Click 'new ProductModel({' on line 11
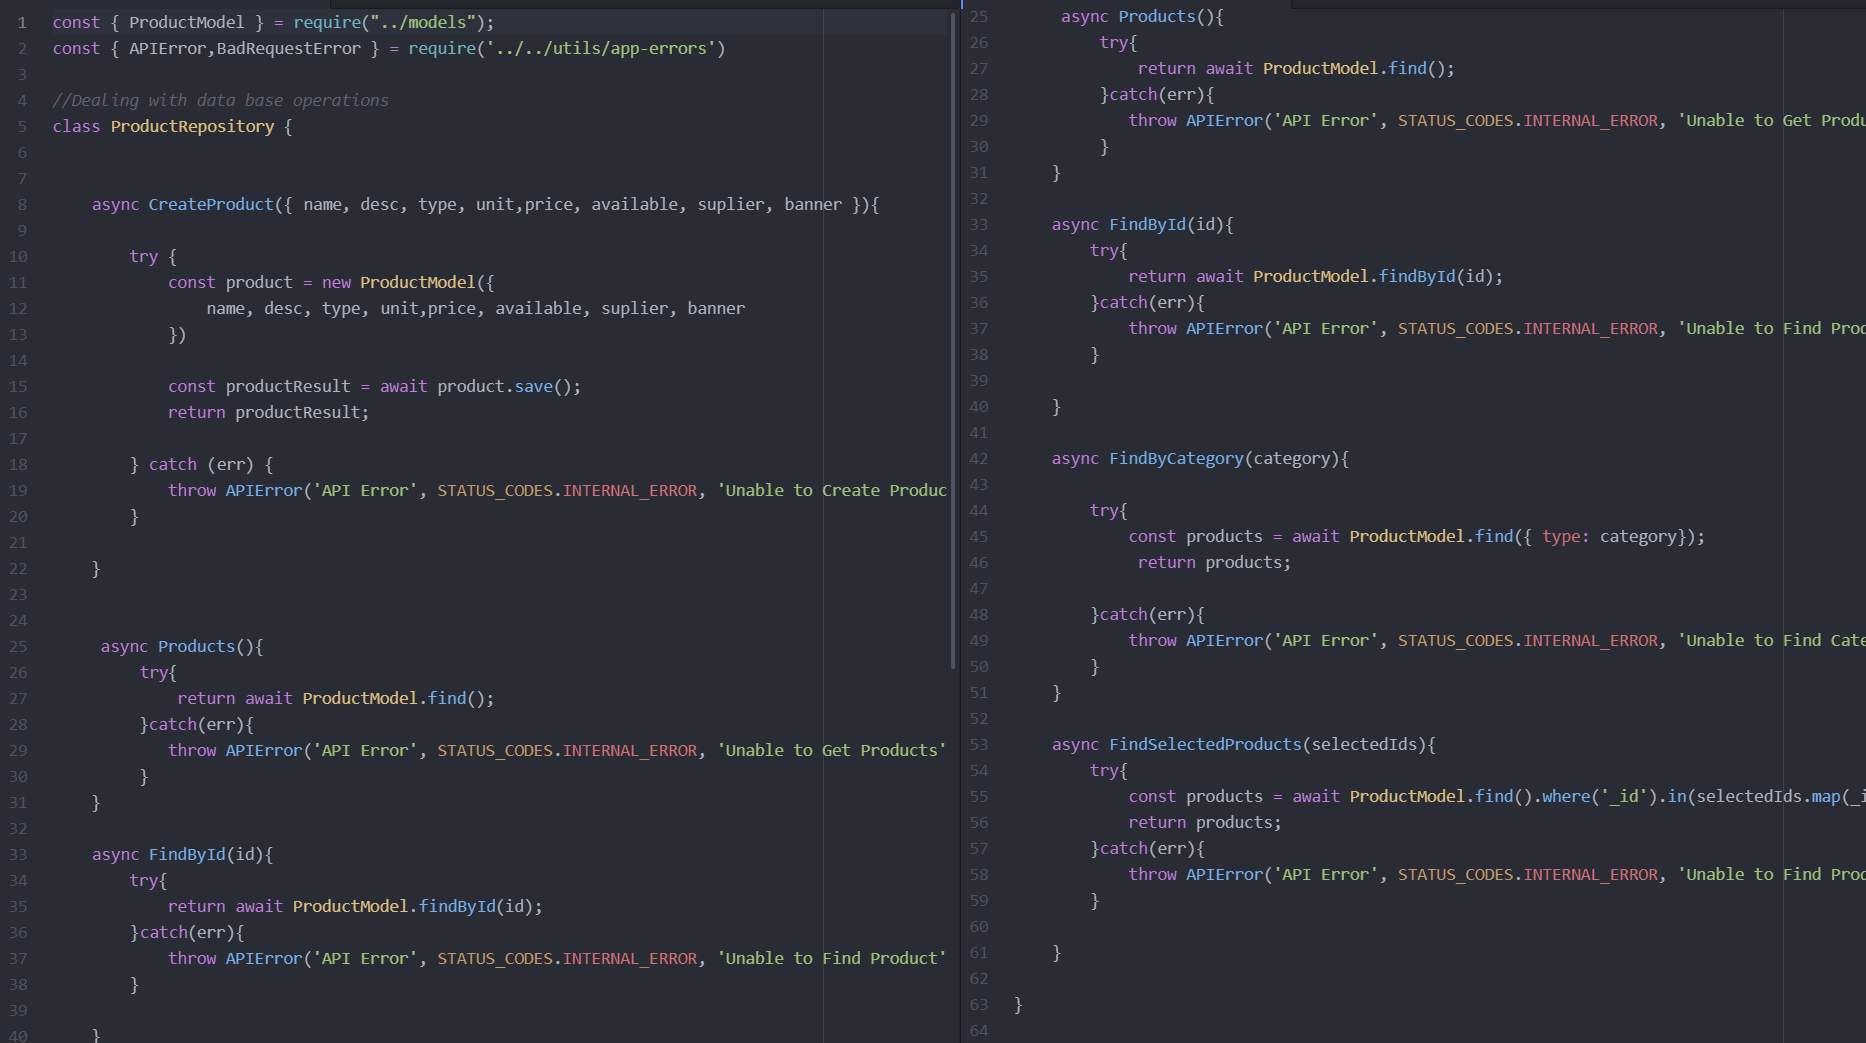The image size is (1866, 1043). (408, 282)
